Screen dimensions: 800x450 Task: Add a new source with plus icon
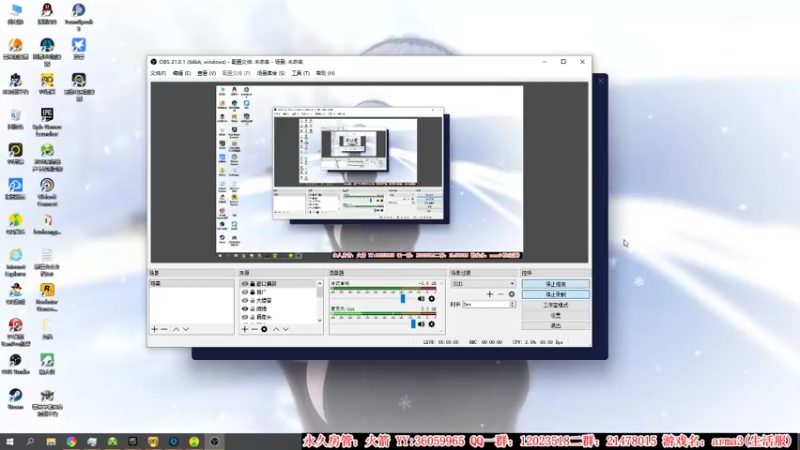coord(245,329)
